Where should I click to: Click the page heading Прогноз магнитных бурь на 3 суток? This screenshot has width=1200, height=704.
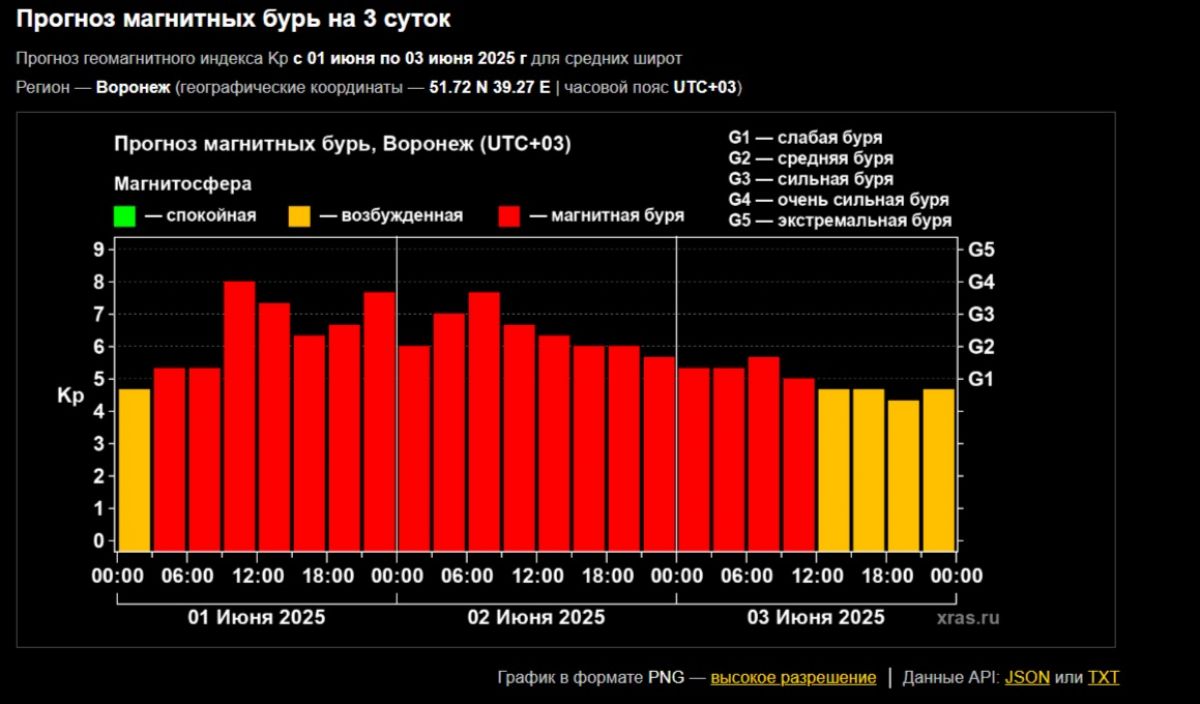pos(232,18)
